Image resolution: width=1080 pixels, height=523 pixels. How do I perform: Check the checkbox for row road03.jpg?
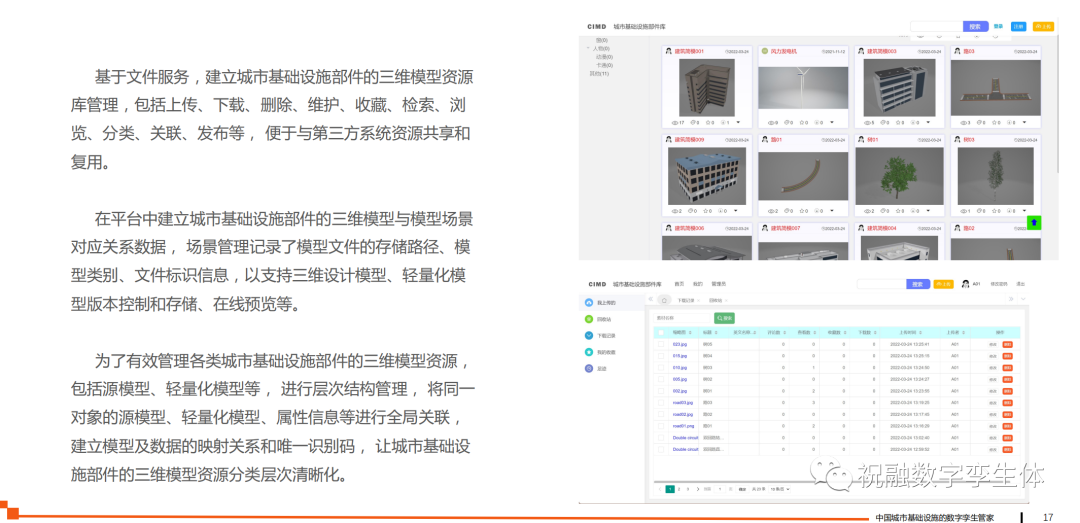(660, 402)
